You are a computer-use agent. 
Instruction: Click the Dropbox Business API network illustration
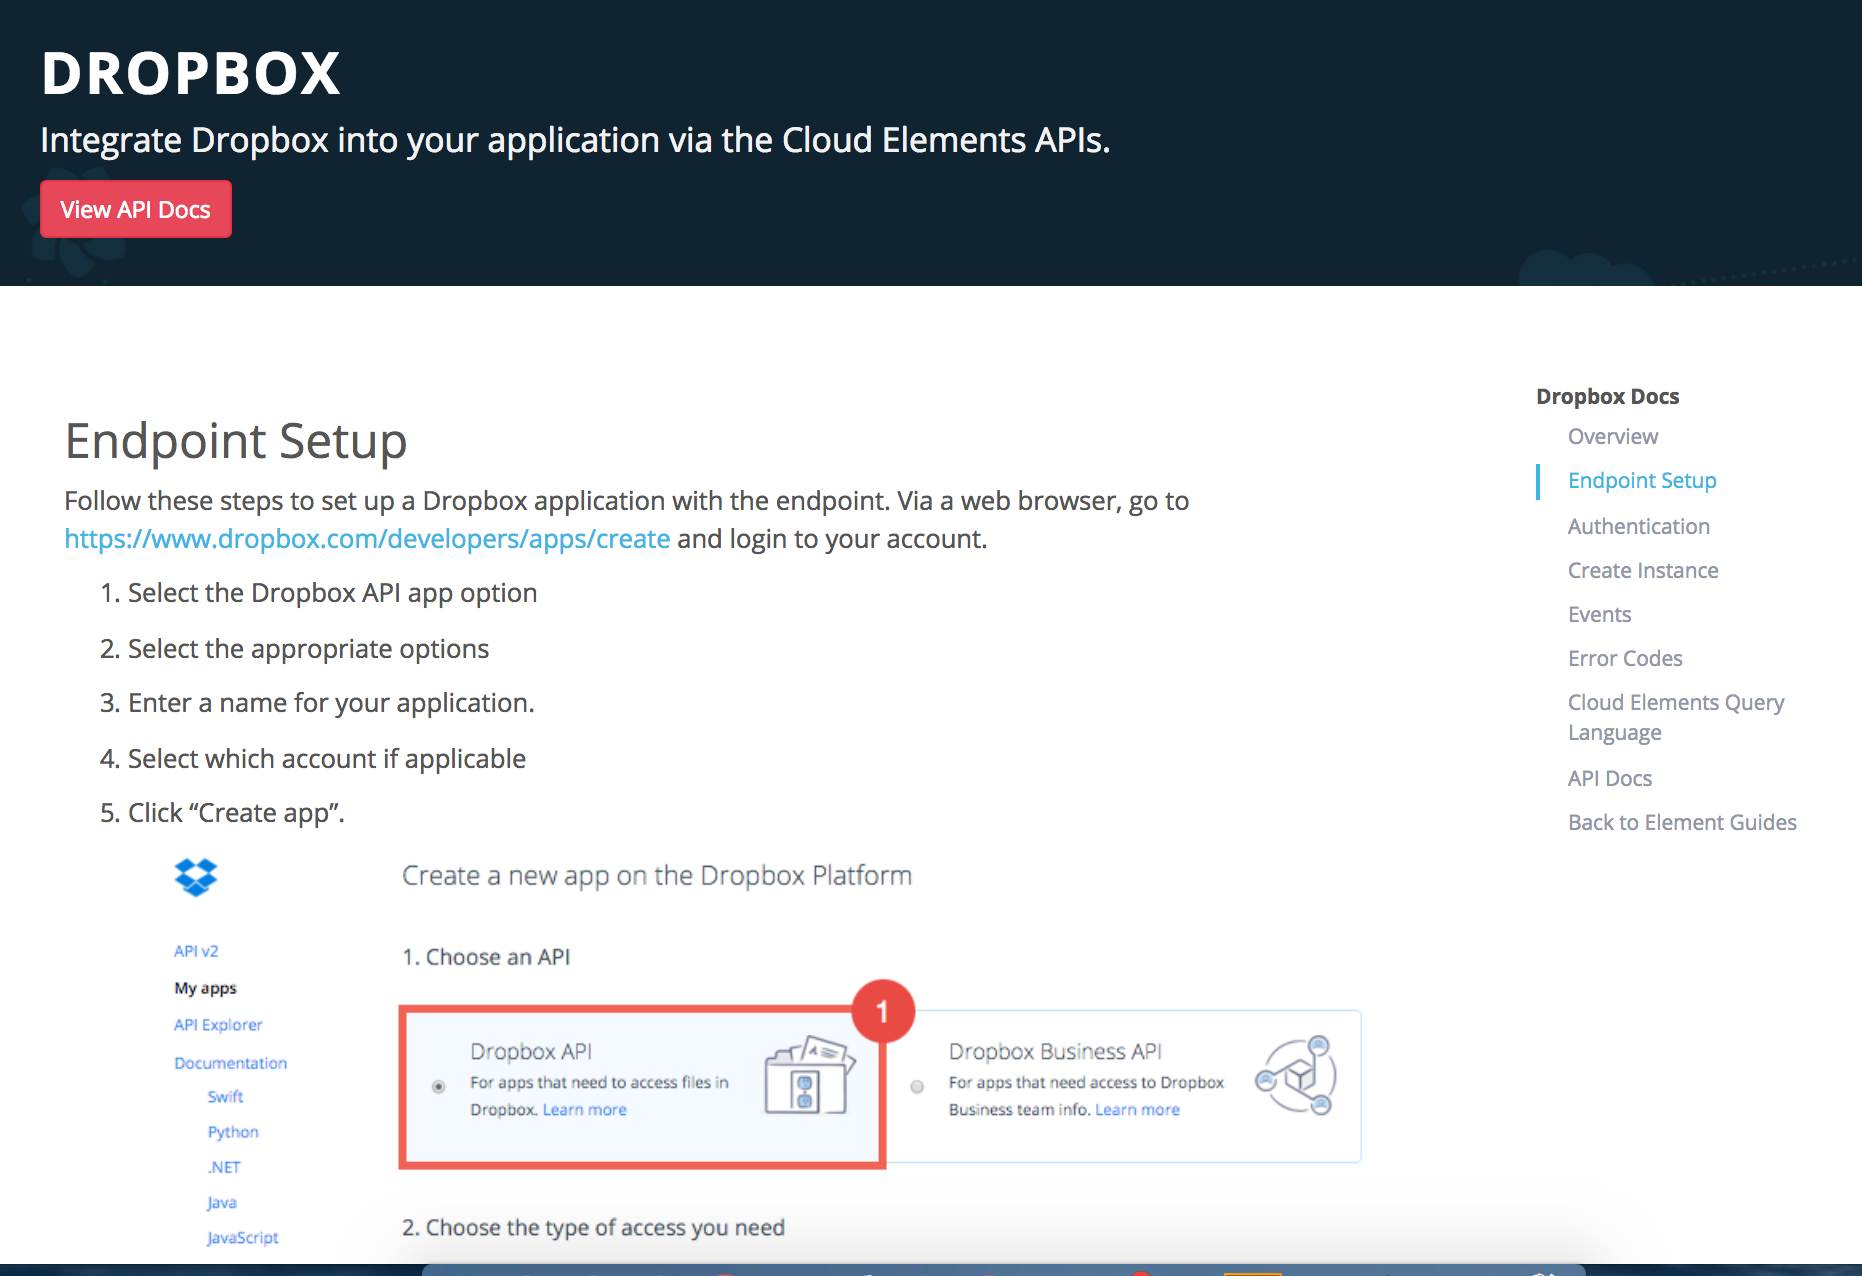1297,1075
